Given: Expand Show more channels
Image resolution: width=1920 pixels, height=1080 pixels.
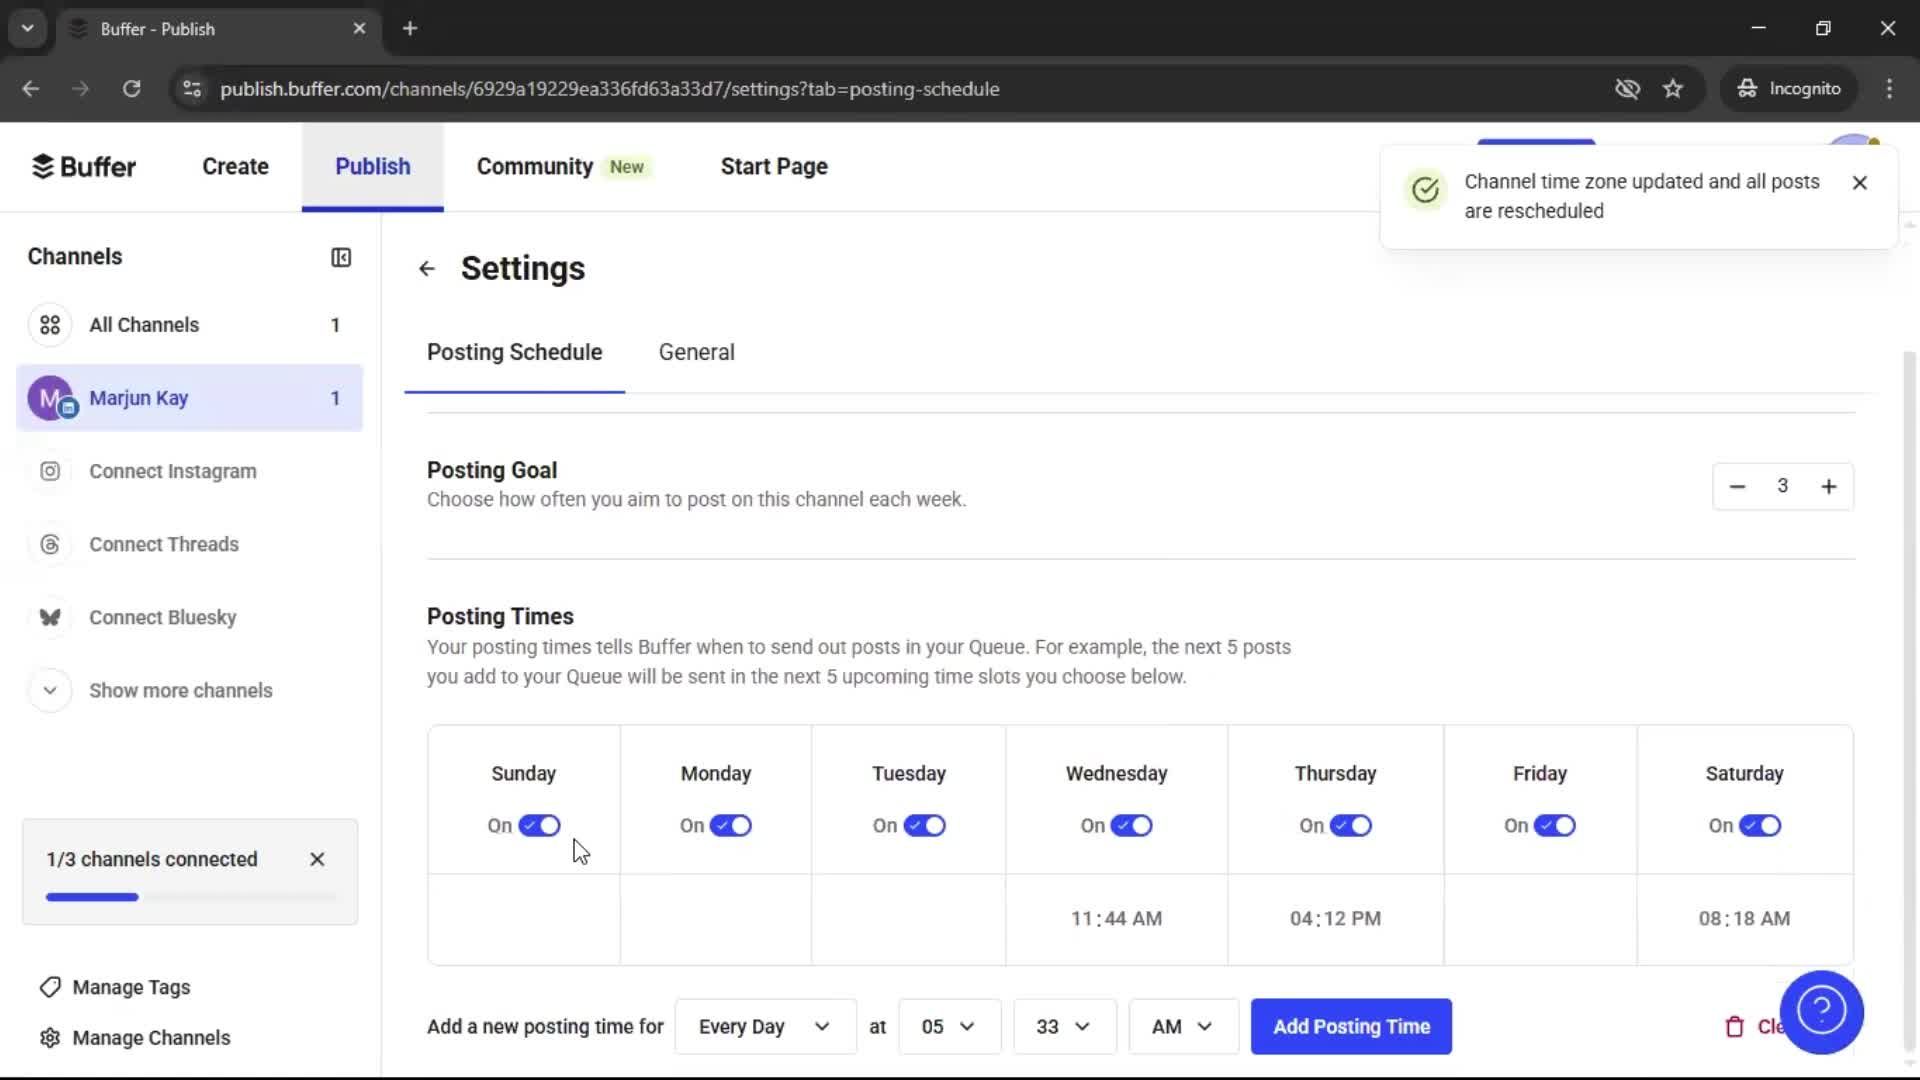Looking at the screenshot, I should [180, 690].
